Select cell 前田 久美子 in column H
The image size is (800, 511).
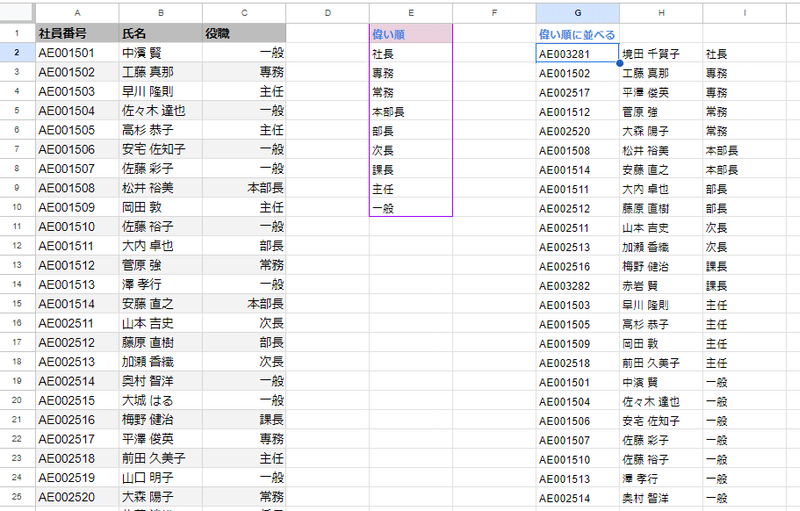tap(661, 363)
